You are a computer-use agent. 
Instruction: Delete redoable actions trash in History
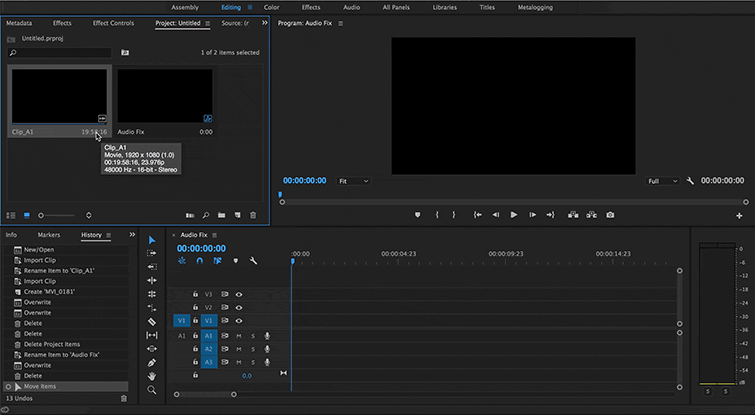124,399
